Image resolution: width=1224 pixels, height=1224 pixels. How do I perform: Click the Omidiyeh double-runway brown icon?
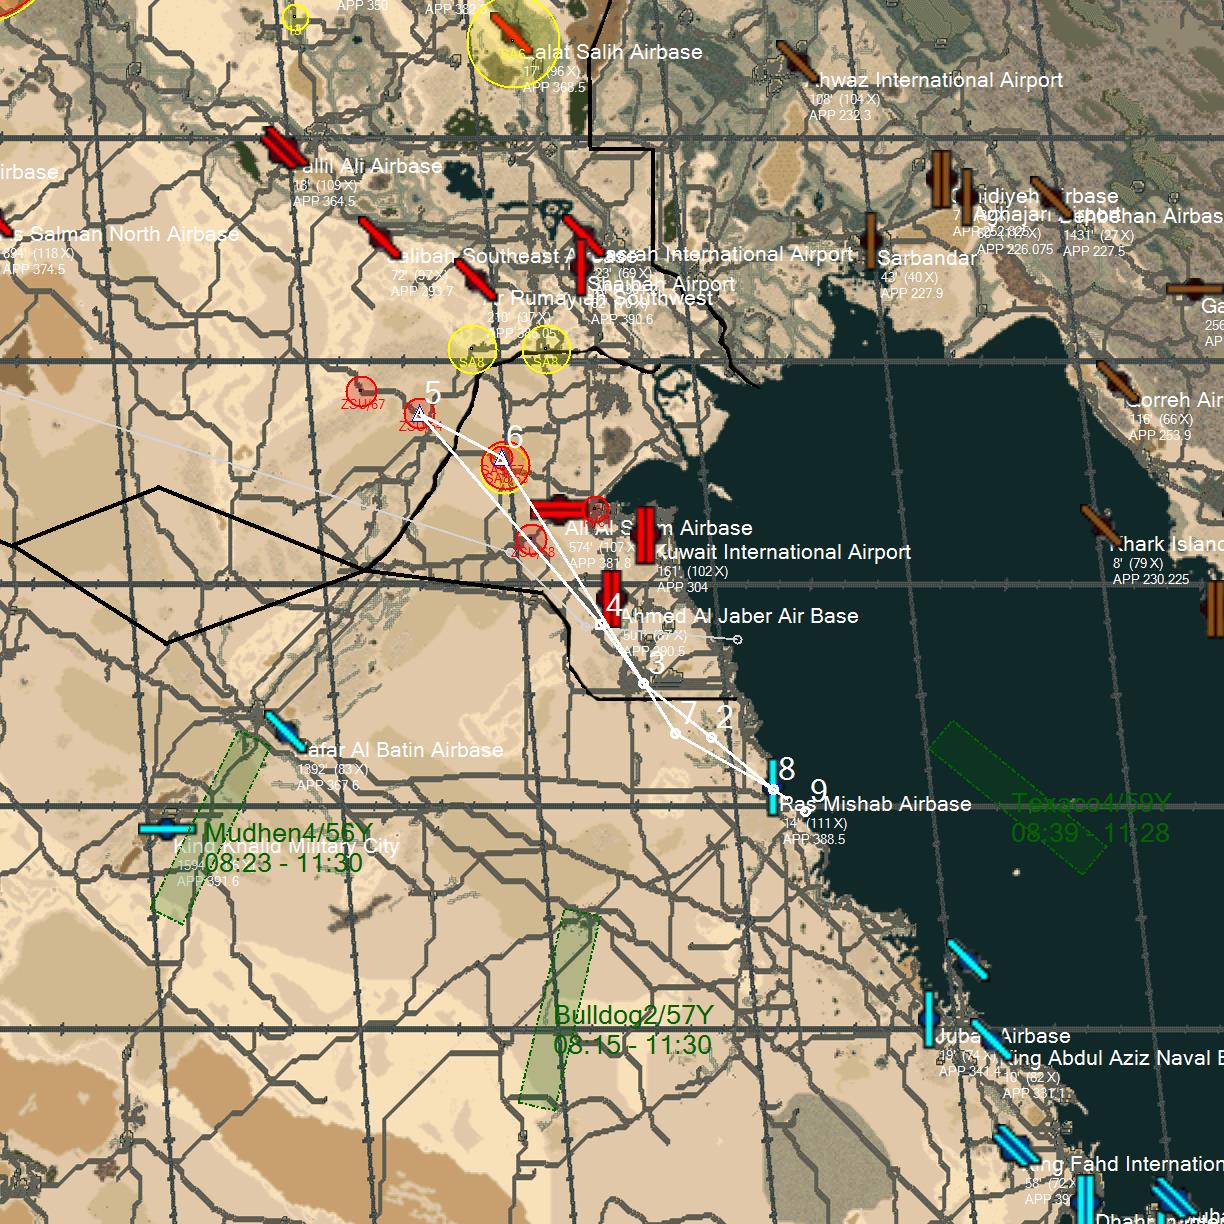click(x=941, y=179)
